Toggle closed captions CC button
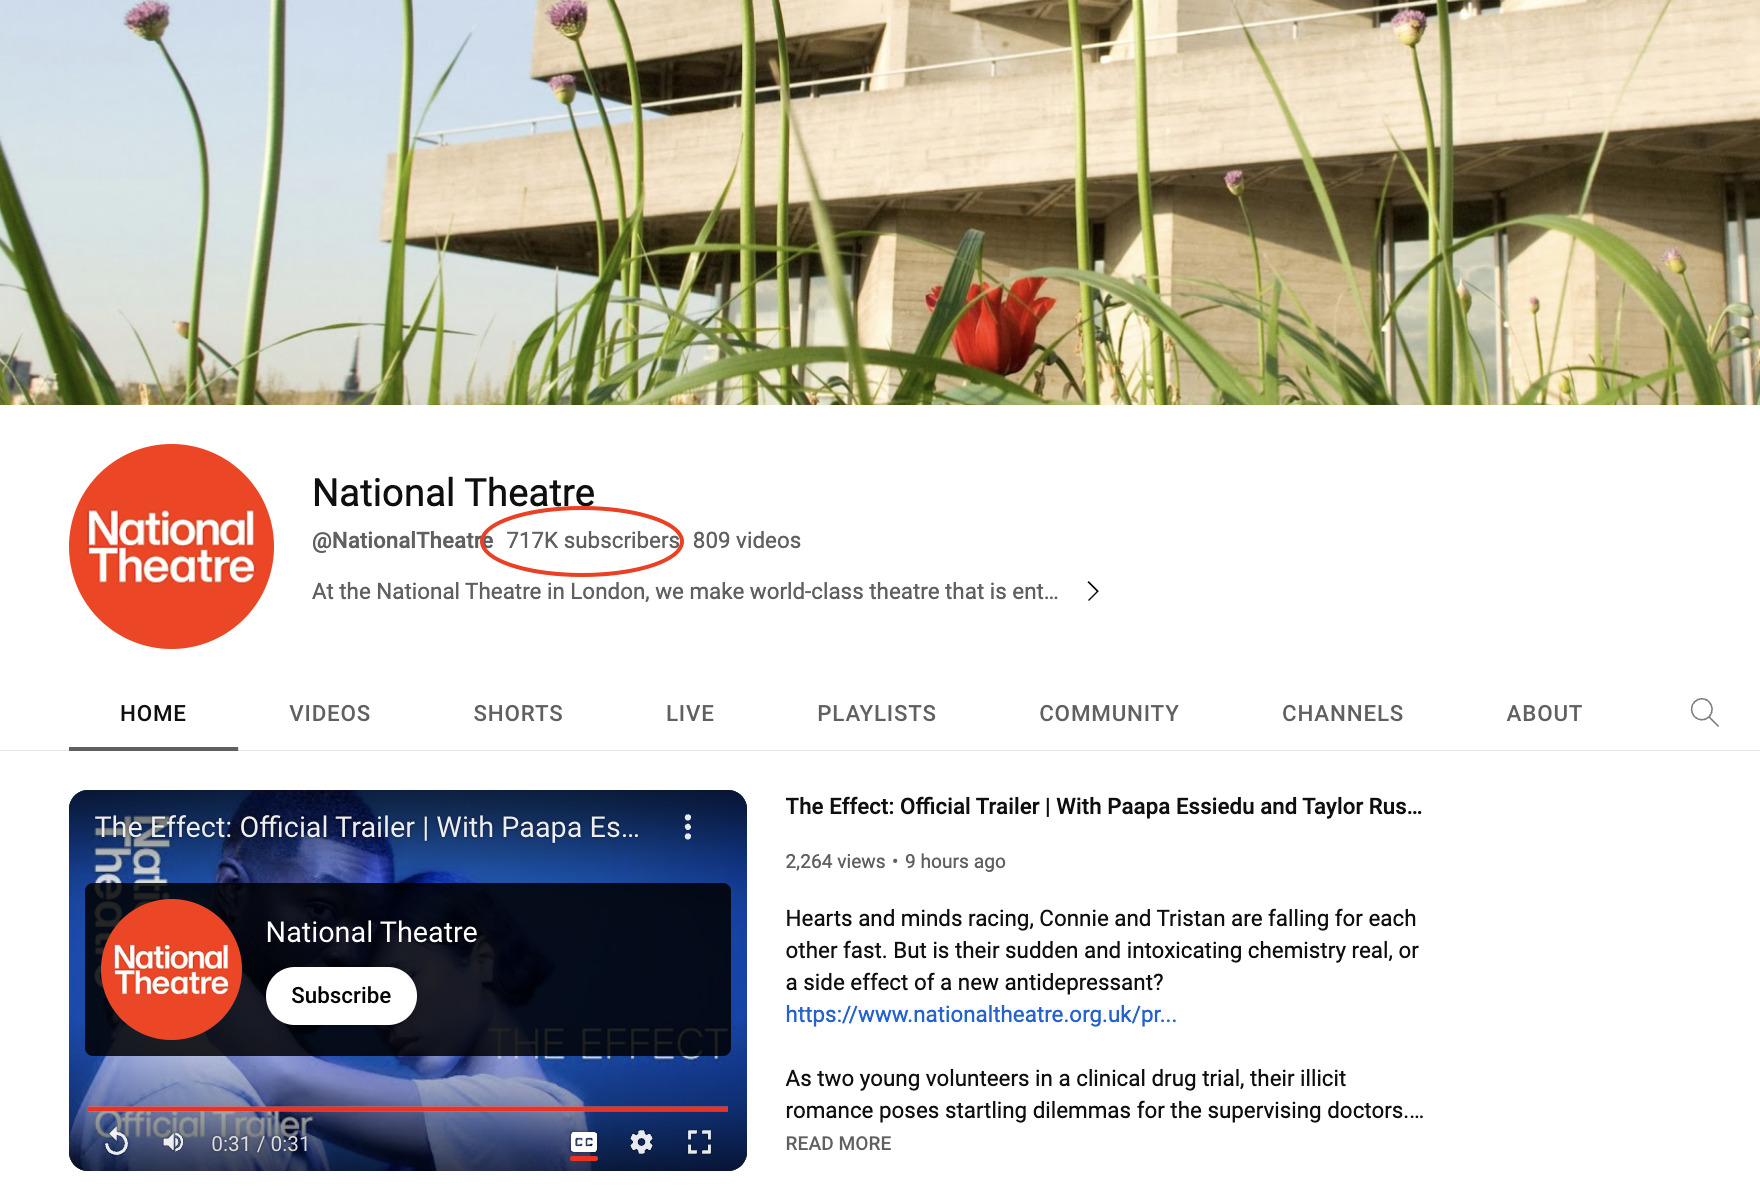Viewport: 1760px width, 1200px height. coord(584,1142)
